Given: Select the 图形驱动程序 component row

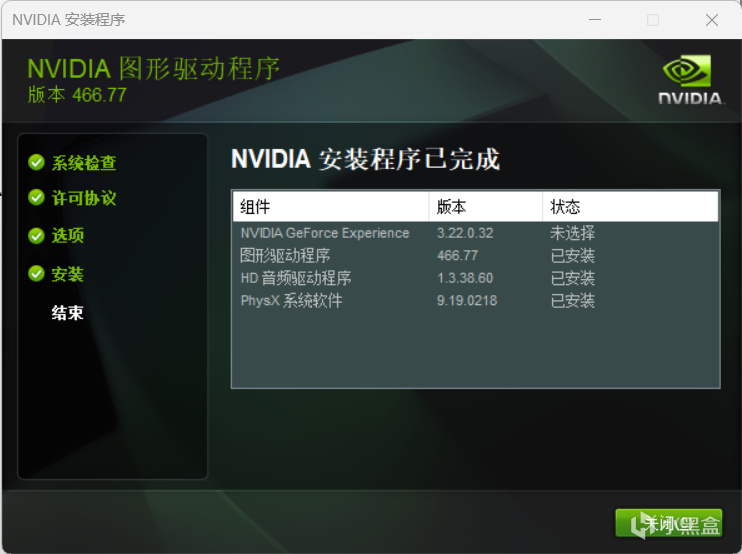Looking at the screenshot, I should point(476,255).
